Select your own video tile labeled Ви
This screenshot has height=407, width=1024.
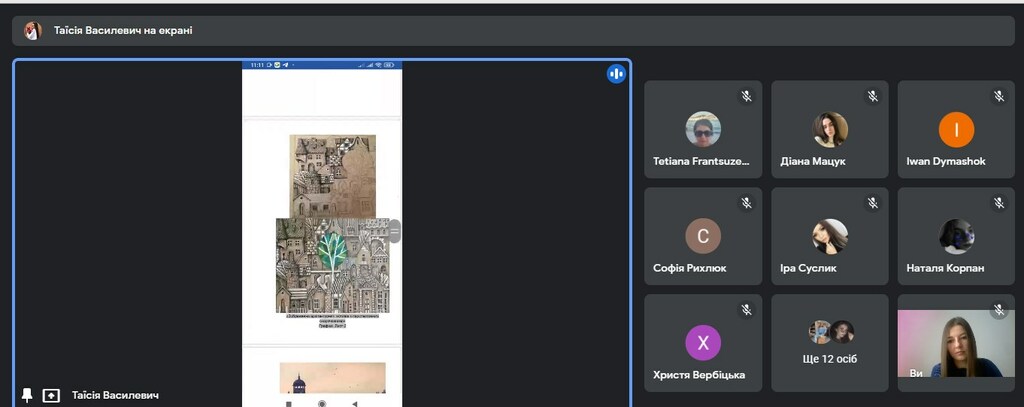pyautogui.click(x=956, y=343)
